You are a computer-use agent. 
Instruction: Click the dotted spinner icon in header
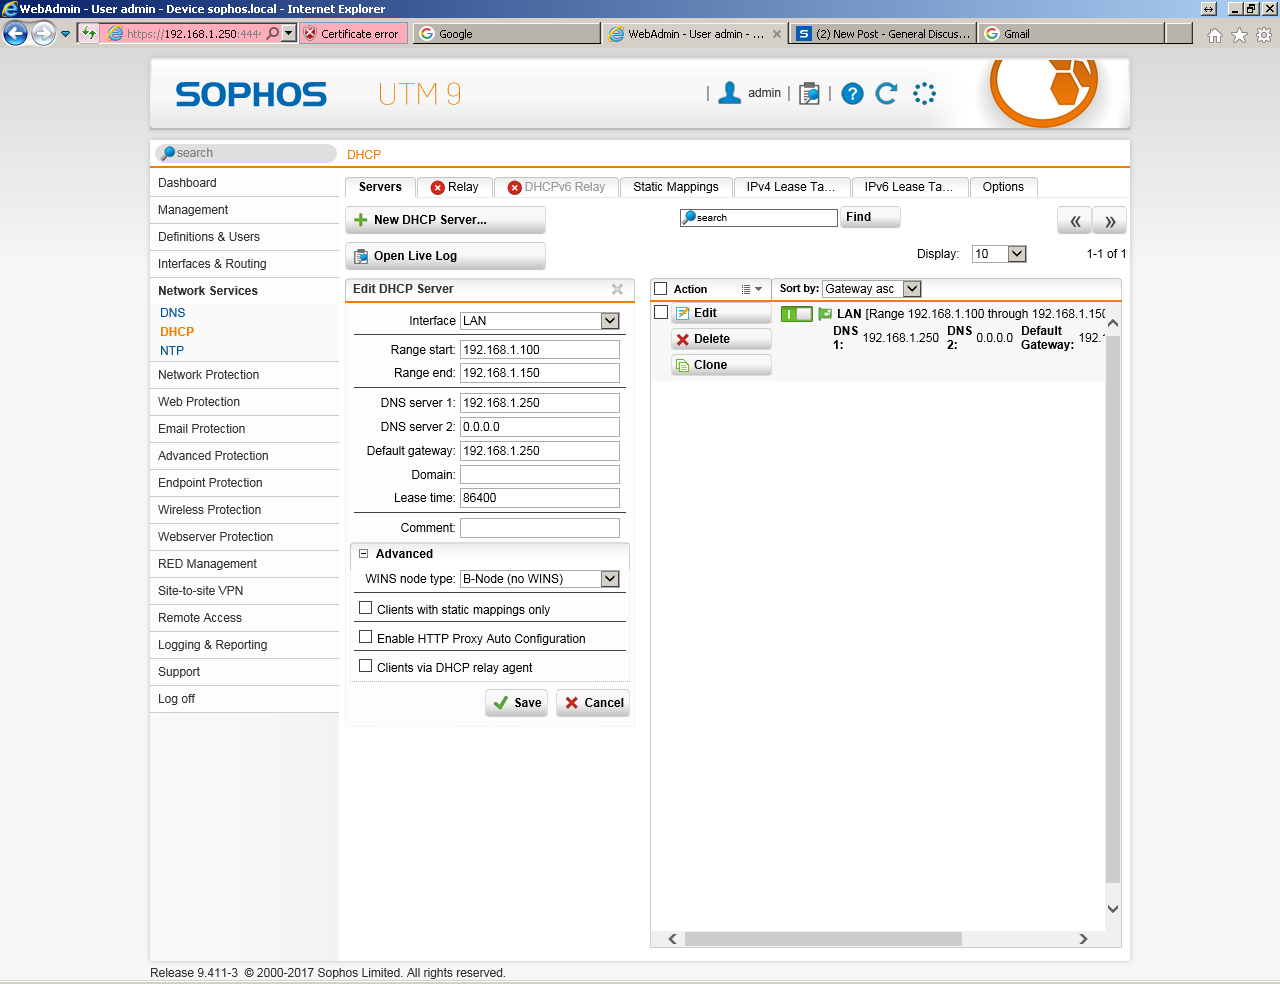(924, 94)
